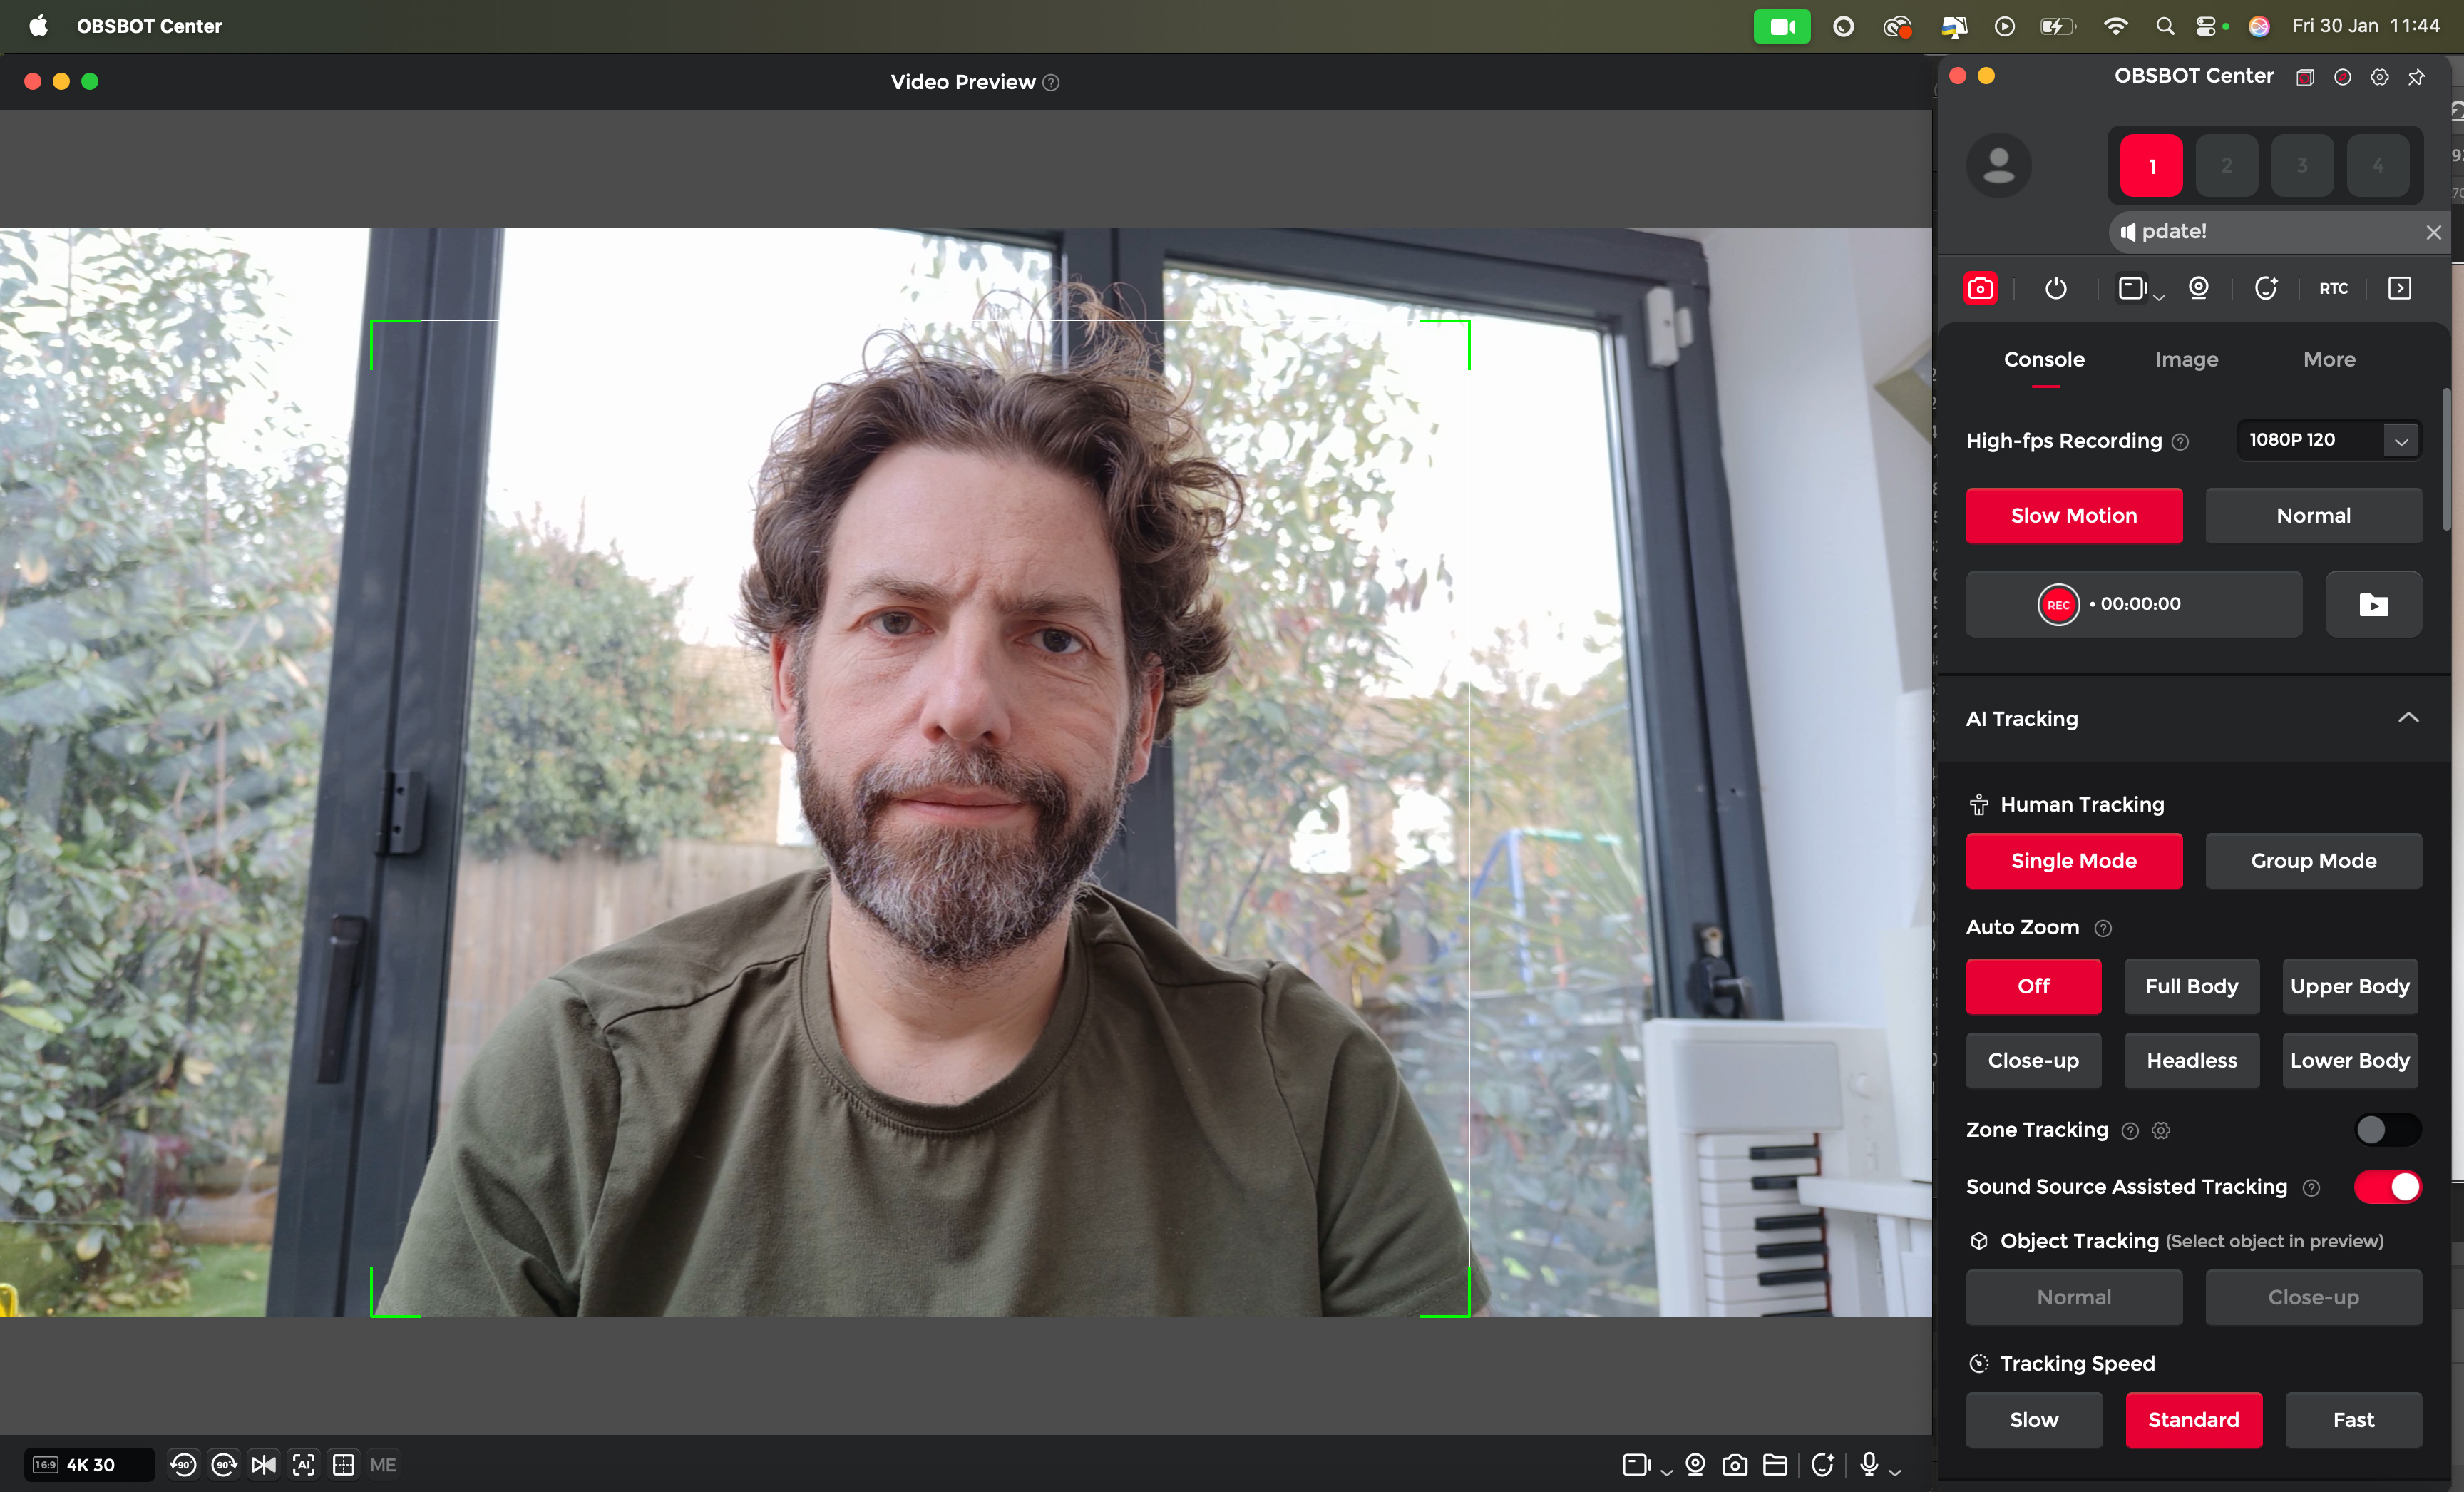Click the RTC toolbar button
The height and width of the screenshot is (1492, 2464).
click(2333, 288)
